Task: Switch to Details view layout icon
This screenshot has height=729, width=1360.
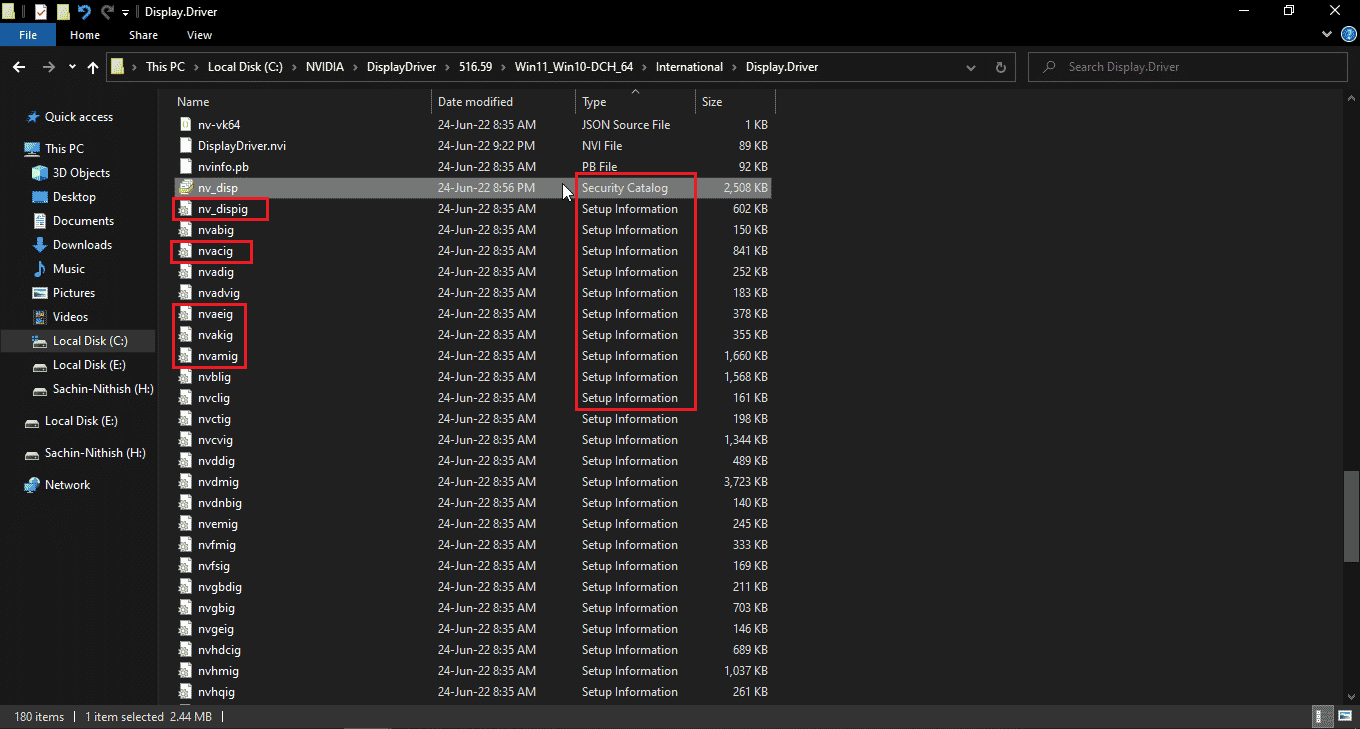Action: [1325, 717]
